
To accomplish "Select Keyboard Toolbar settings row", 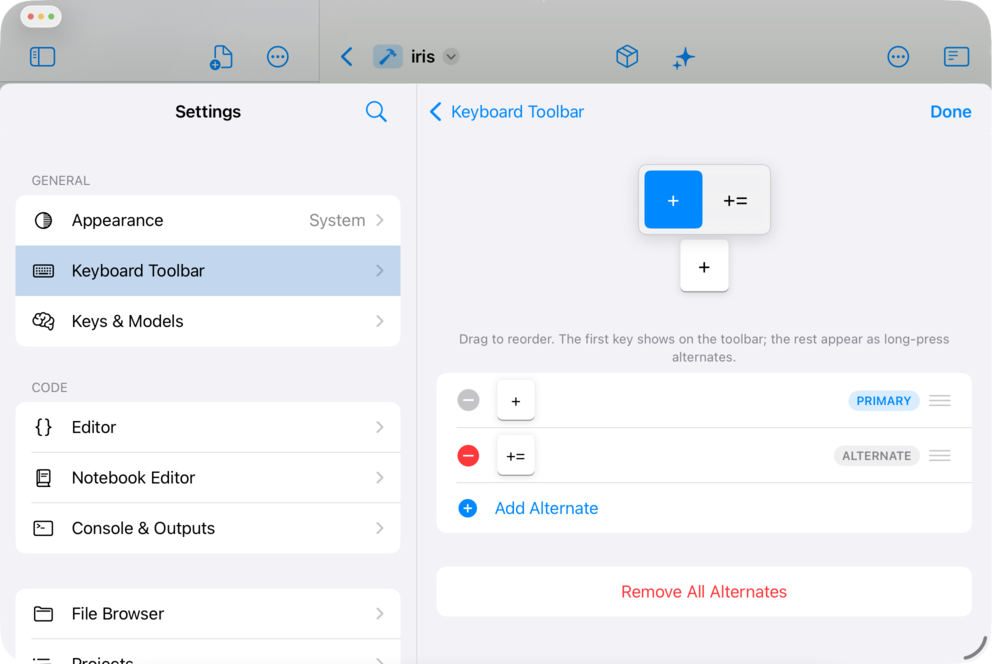I will [x=208, y=271].
